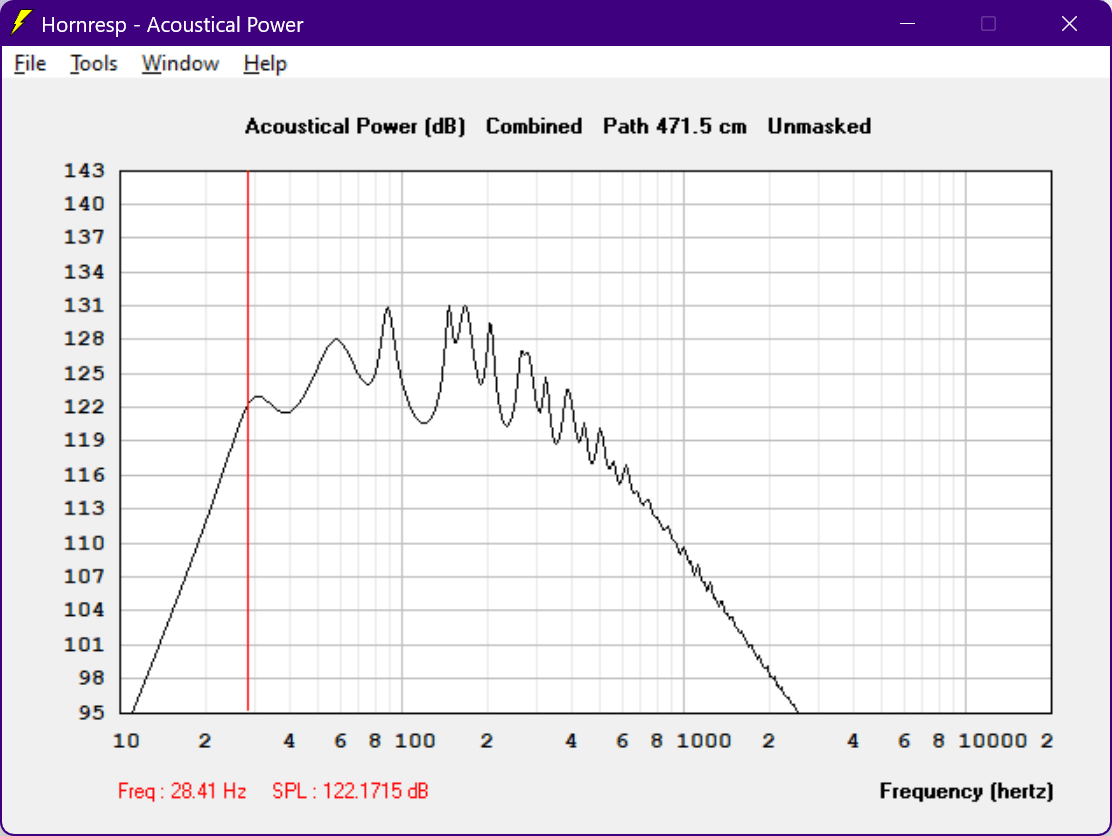Click the 104 value on dB axis

click(84, 609)
